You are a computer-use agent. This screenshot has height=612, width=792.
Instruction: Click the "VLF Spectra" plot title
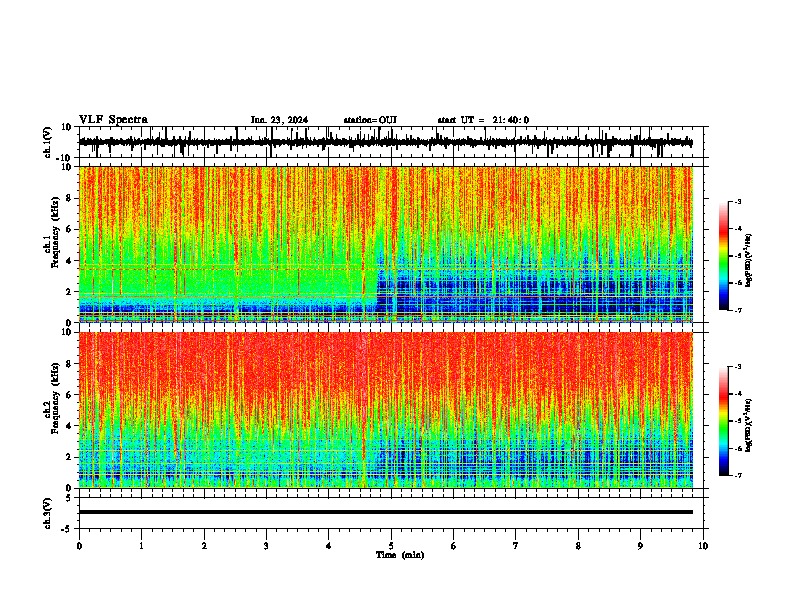point(113,120)
